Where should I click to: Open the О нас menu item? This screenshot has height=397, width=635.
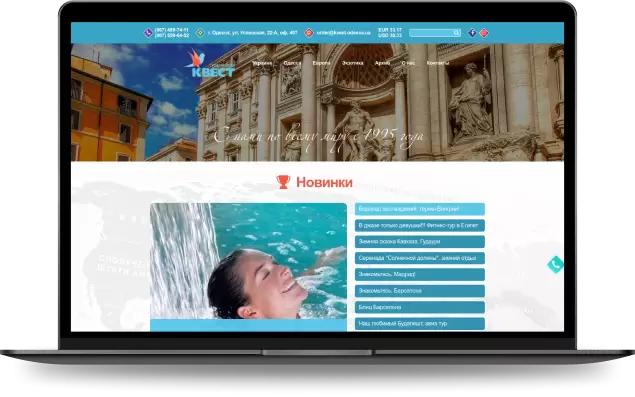tap(408, 63)
